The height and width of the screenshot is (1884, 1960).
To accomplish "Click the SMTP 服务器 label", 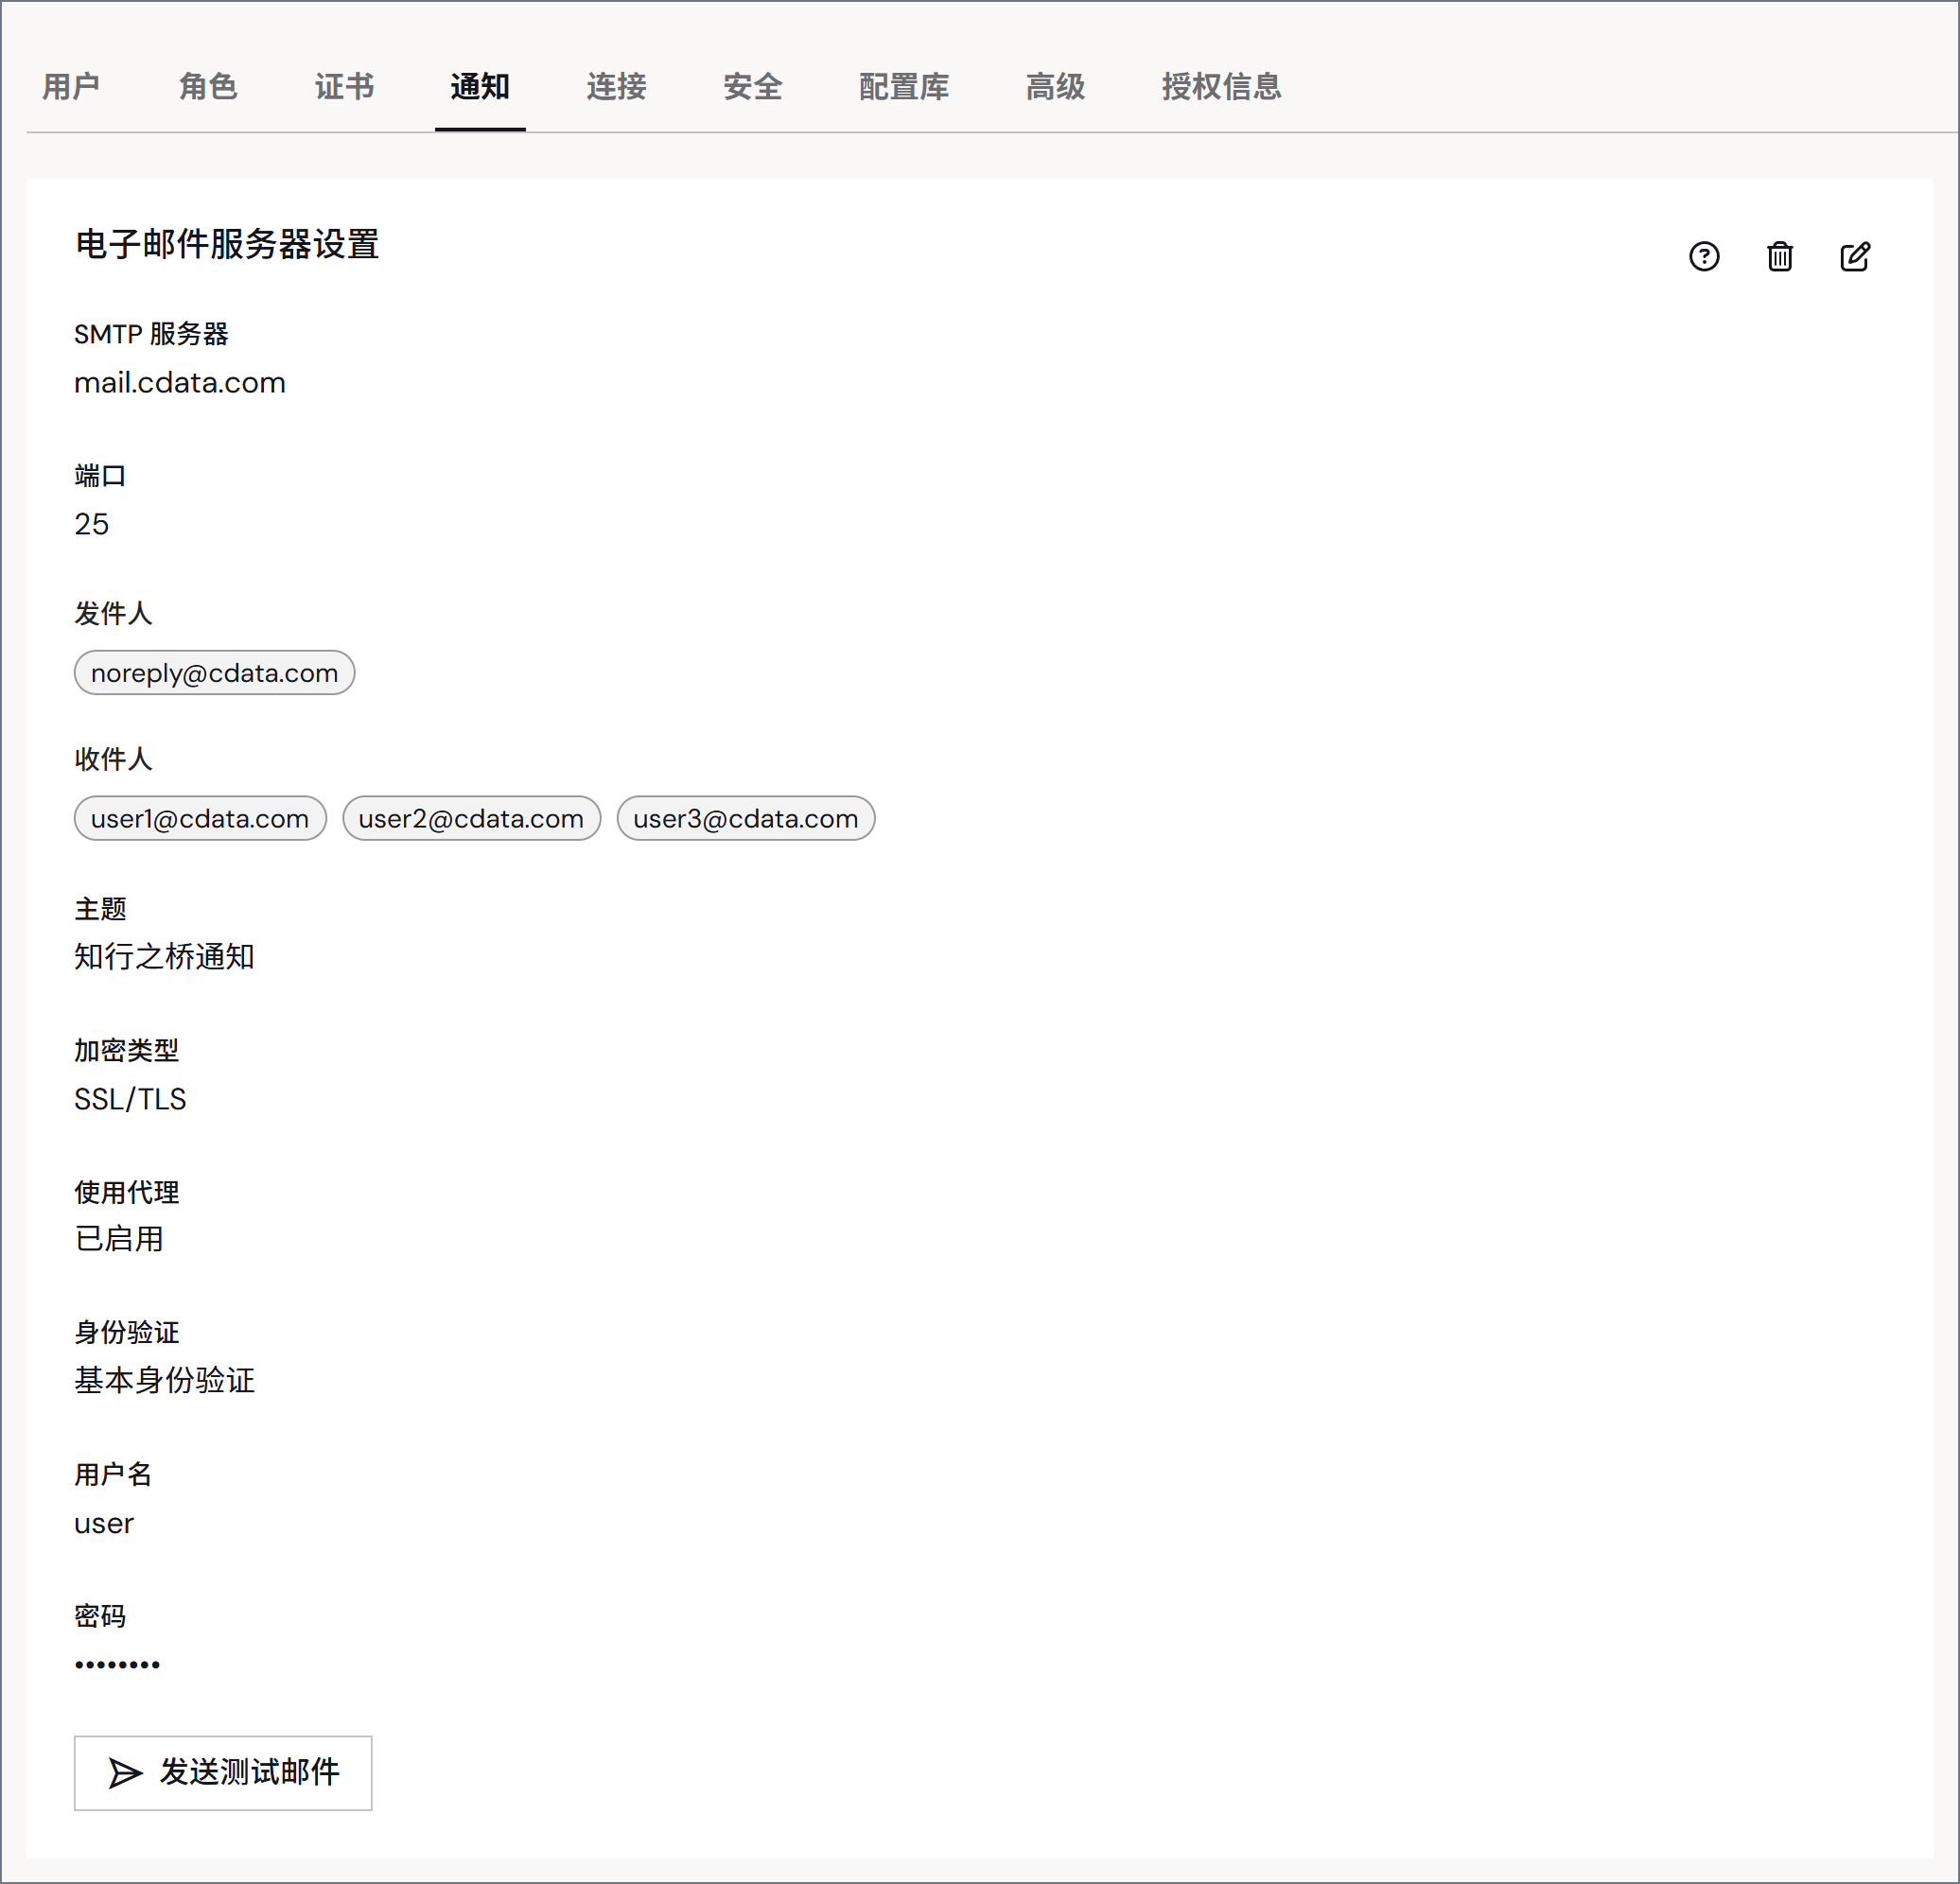I will 151,334.
